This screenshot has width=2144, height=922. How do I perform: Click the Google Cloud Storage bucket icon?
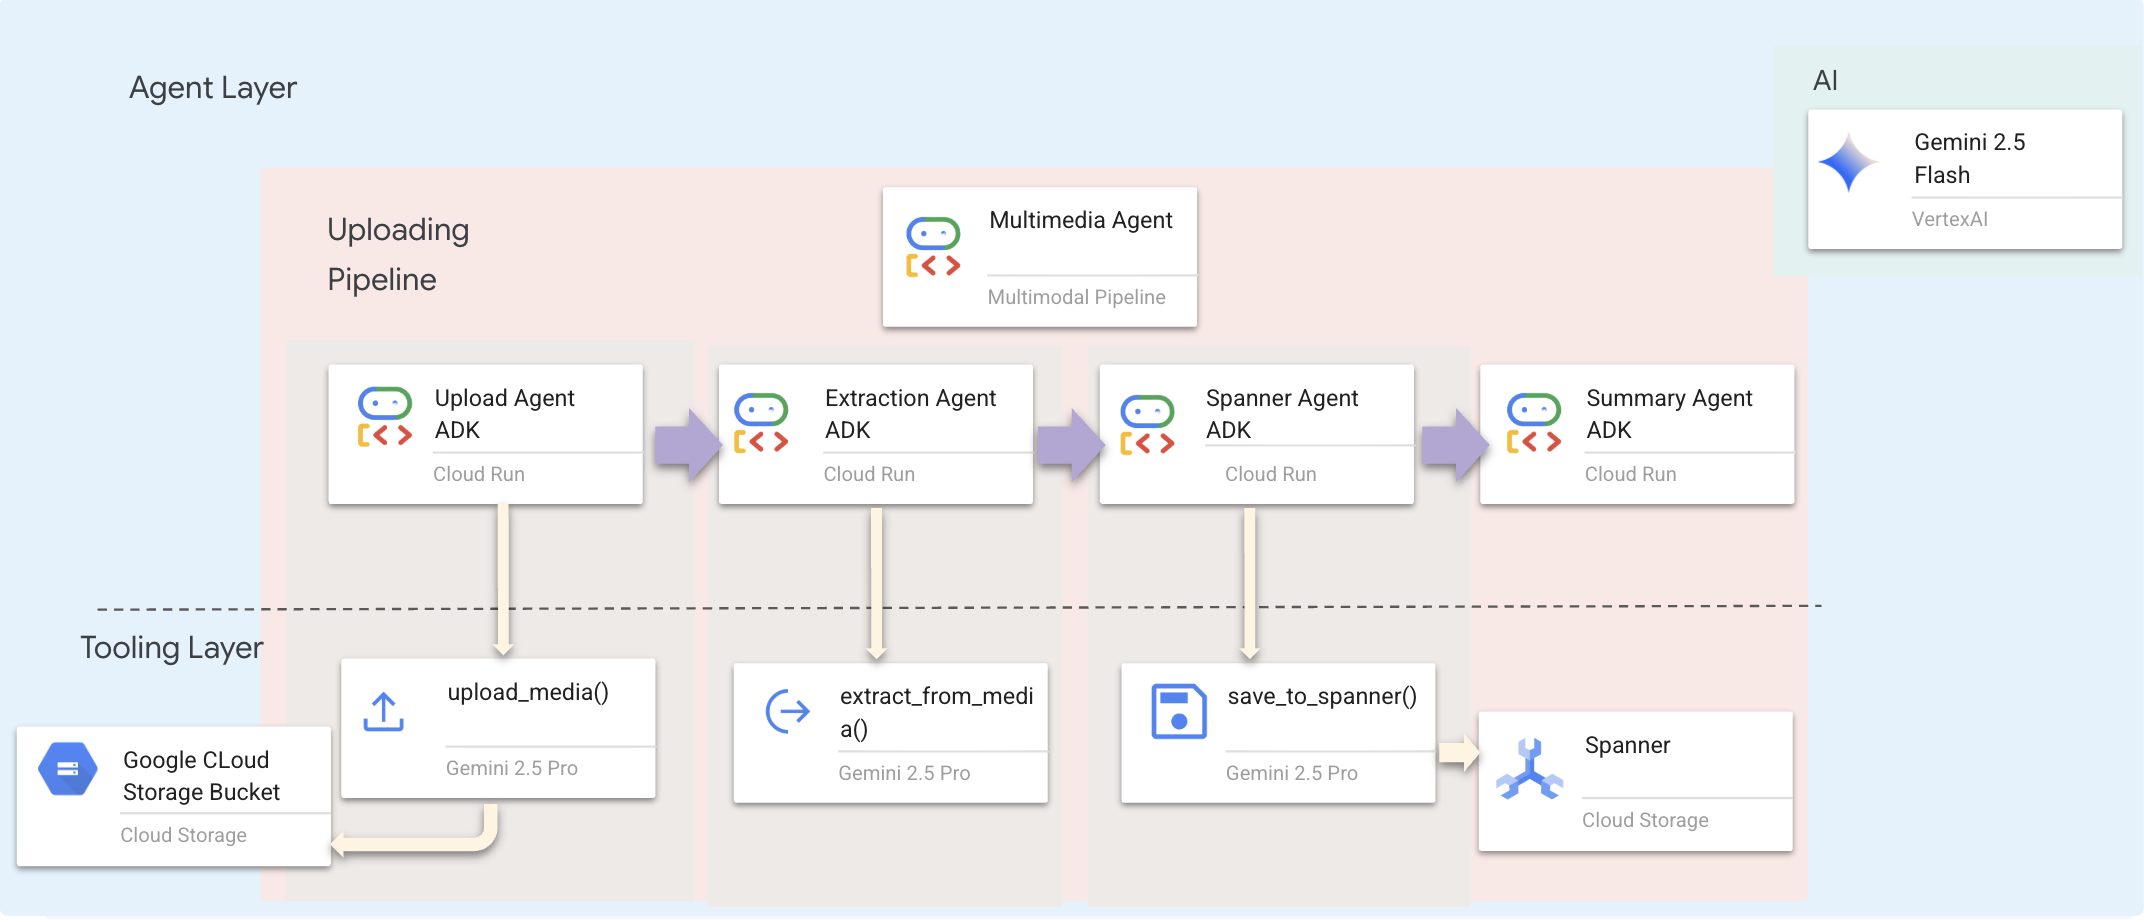(68, 769)
